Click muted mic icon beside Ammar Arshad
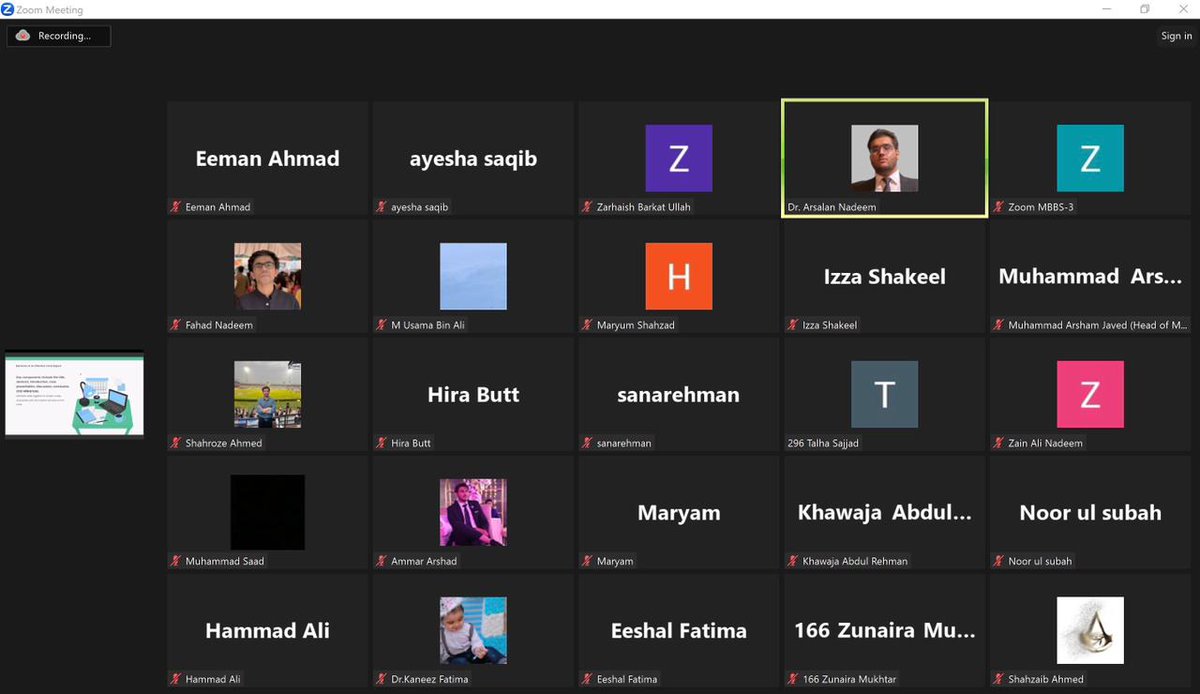The image size is (1200, 694). pos(382,561)
